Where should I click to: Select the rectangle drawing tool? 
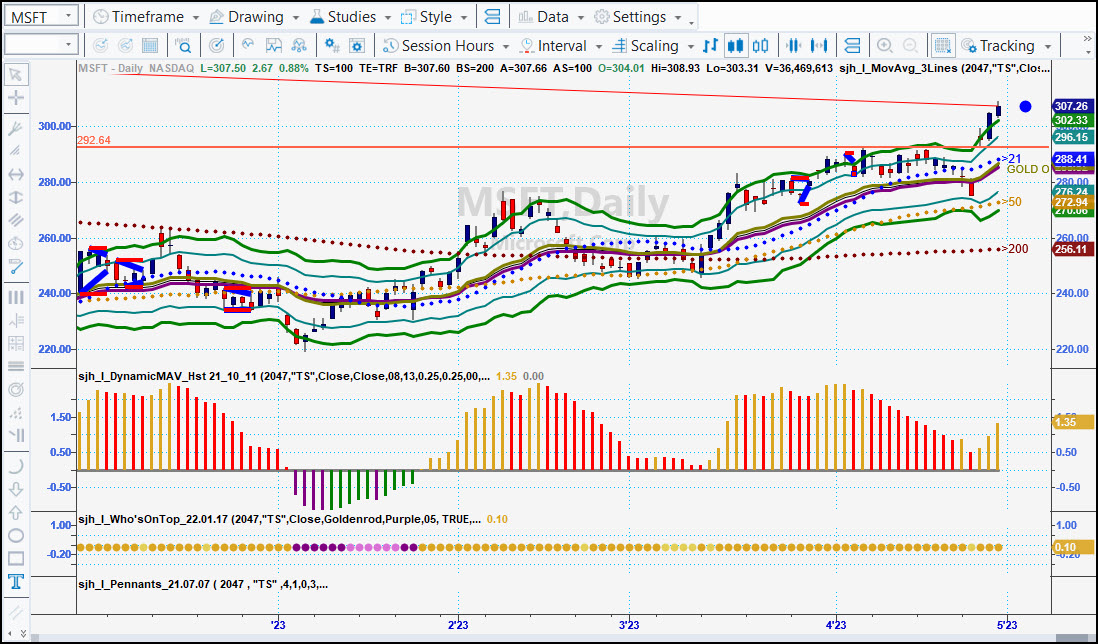tap(15, 559)
